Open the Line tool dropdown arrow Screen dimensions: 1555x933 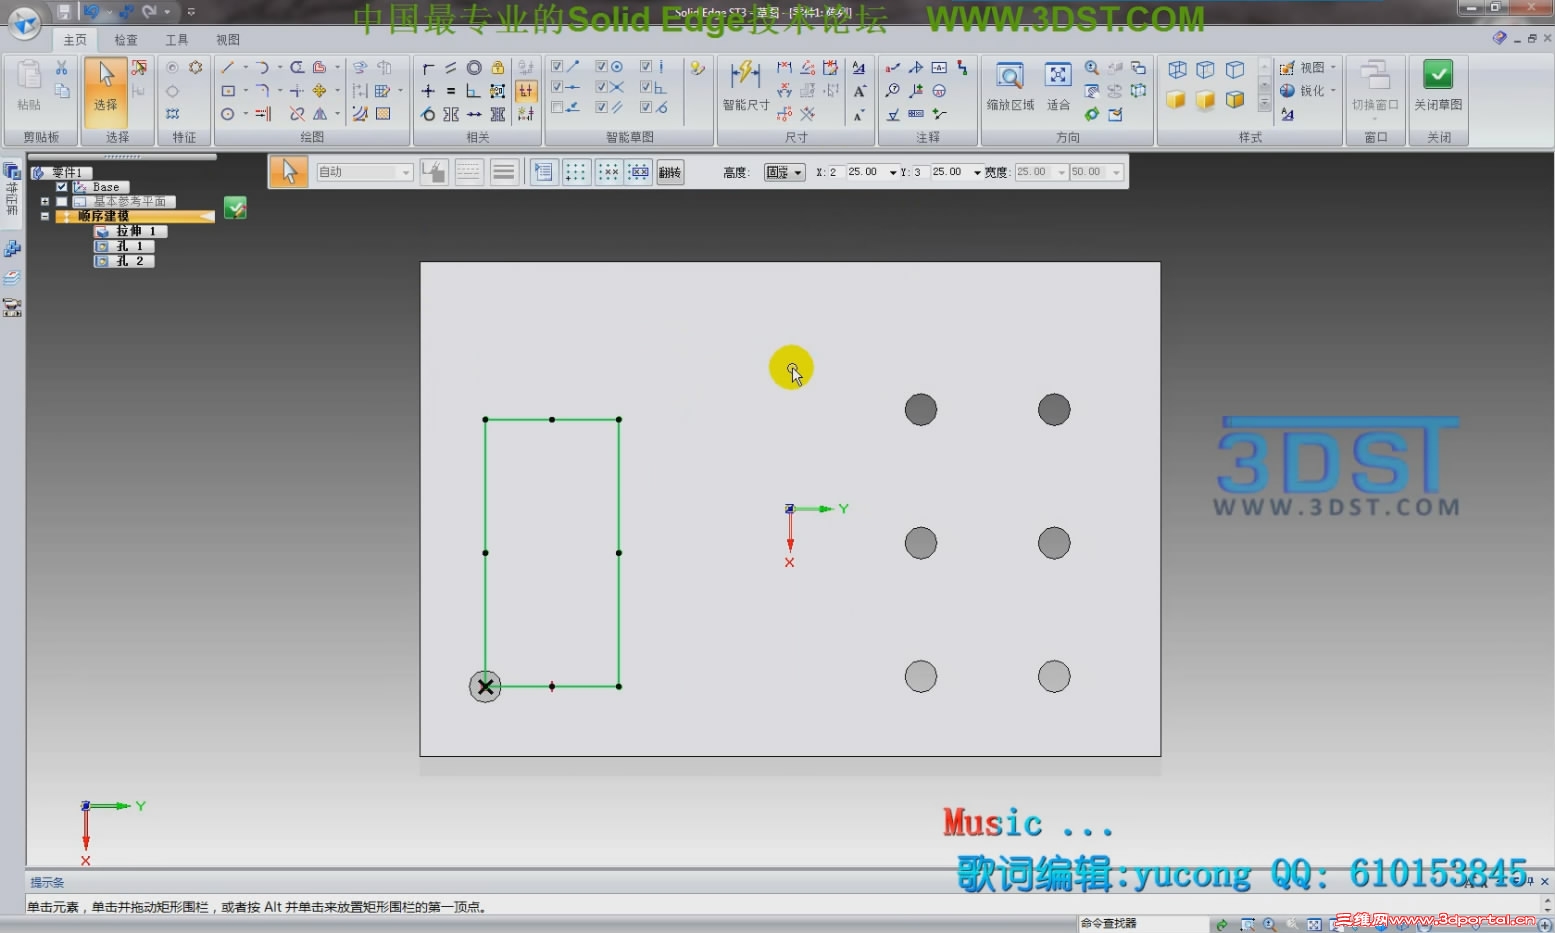(245, 67)
